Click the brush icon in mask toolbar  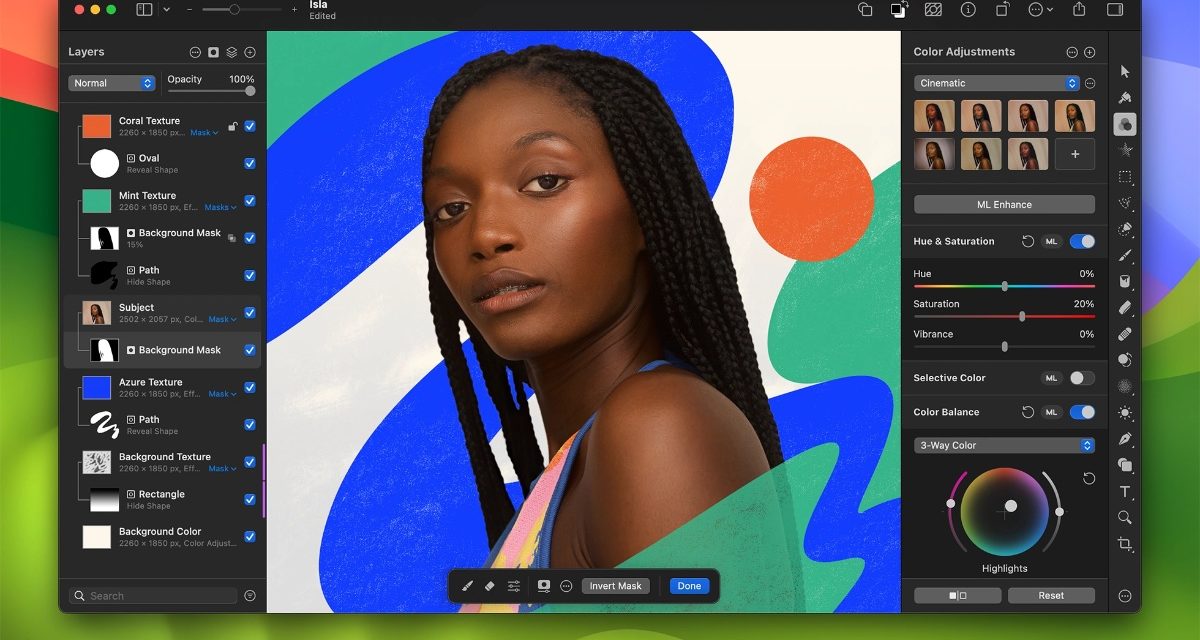467,586
